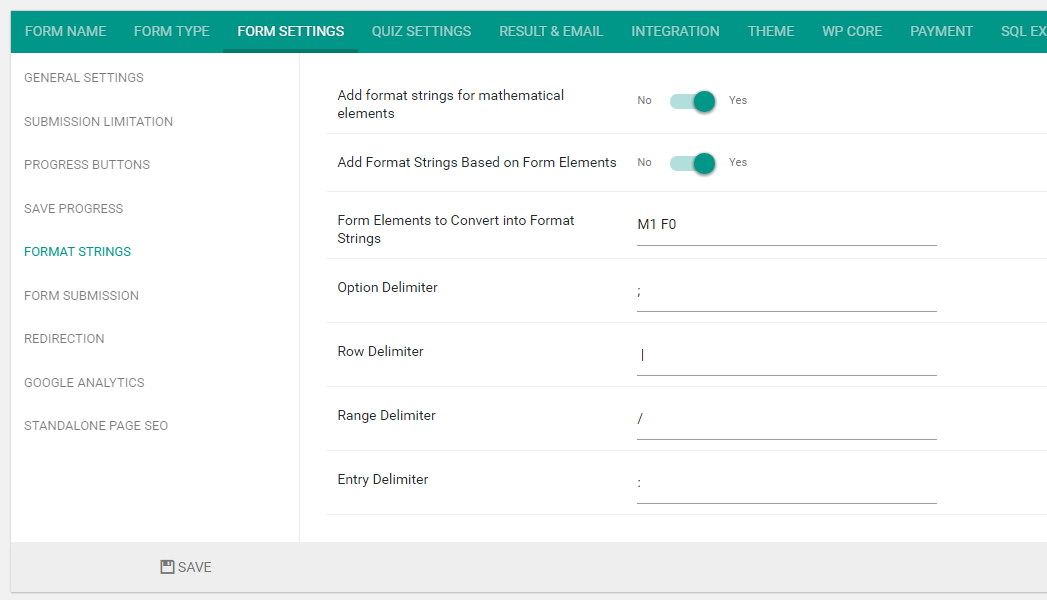Image resolution: width=1047 pixels, height=600 pixels.
Task: Edit the Option Delimiter field
Action: point(786,290)
